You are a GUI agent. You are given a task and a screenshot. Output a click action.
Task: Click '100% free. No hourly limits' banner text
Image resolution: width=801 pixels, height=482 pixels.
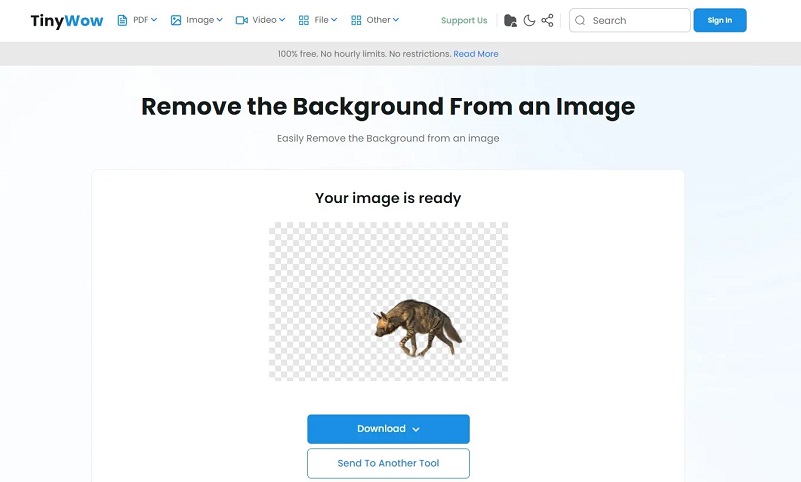[364, 54]
